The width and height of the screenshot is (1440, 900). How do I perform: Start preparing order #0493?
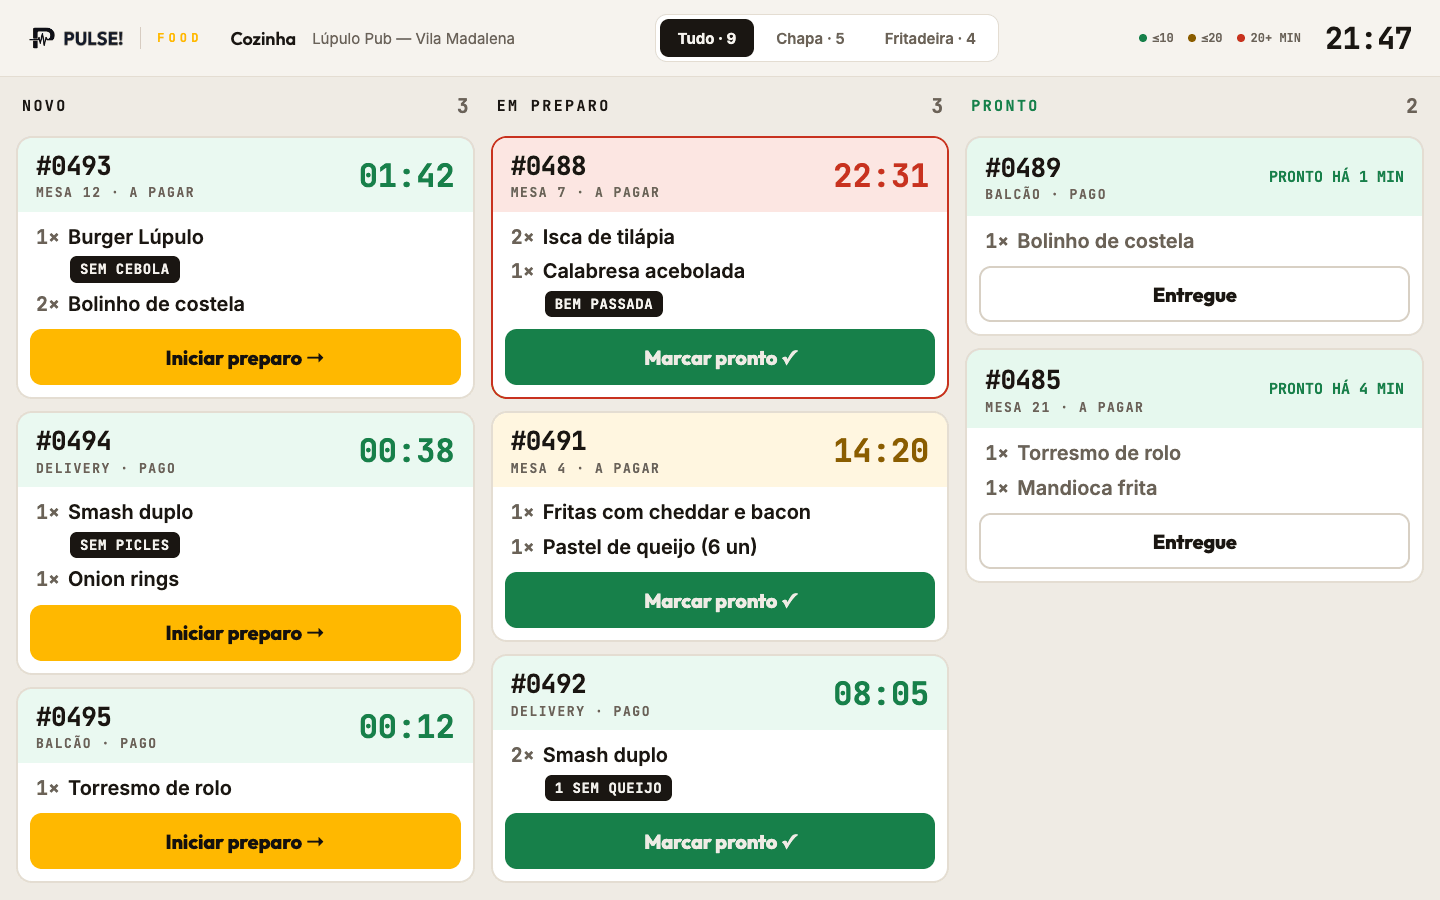coord(245,357)
